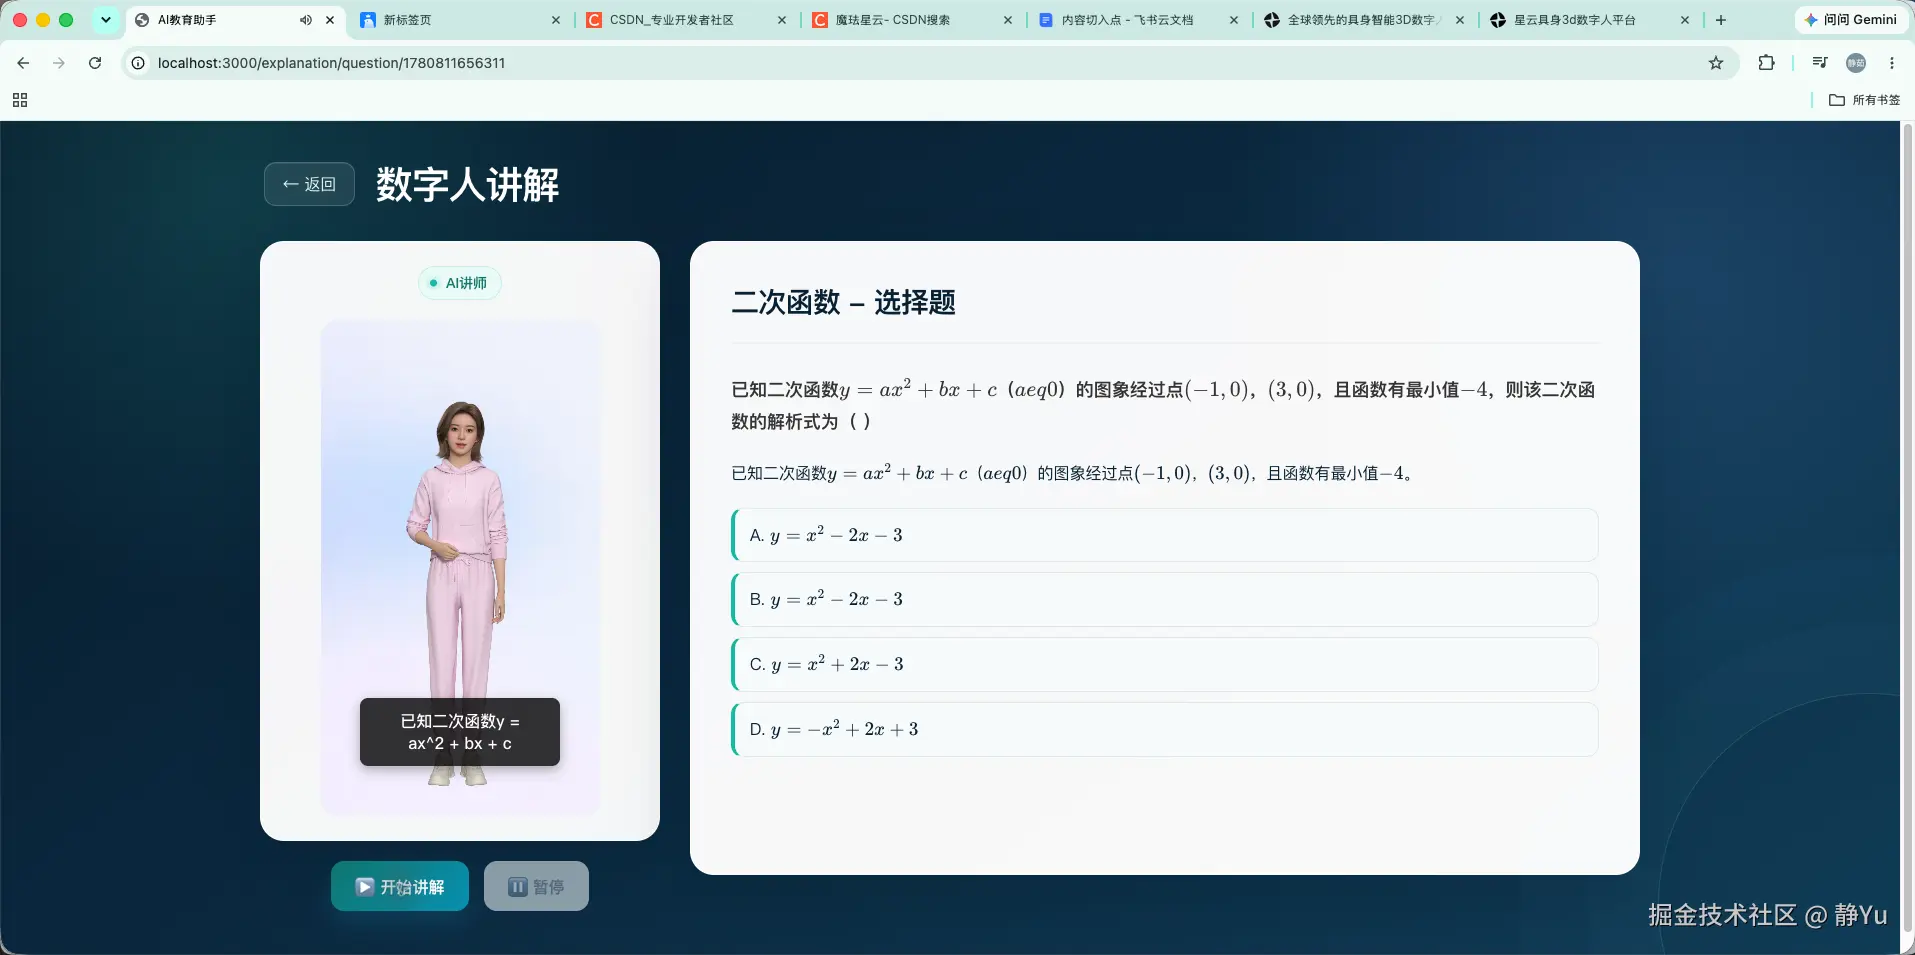1915x955 pixels.
Task: Click the 暂停 pause button
Action: pos(536,887)
